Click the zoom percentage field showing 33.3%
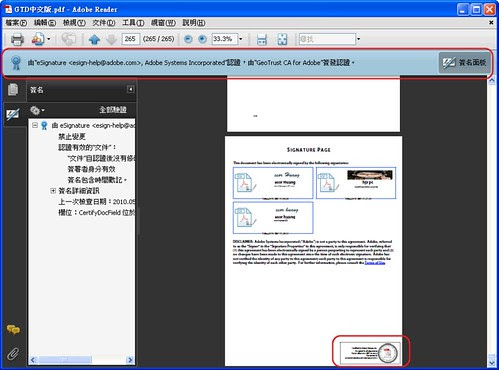The image size is (499, 370). [224, 39]
